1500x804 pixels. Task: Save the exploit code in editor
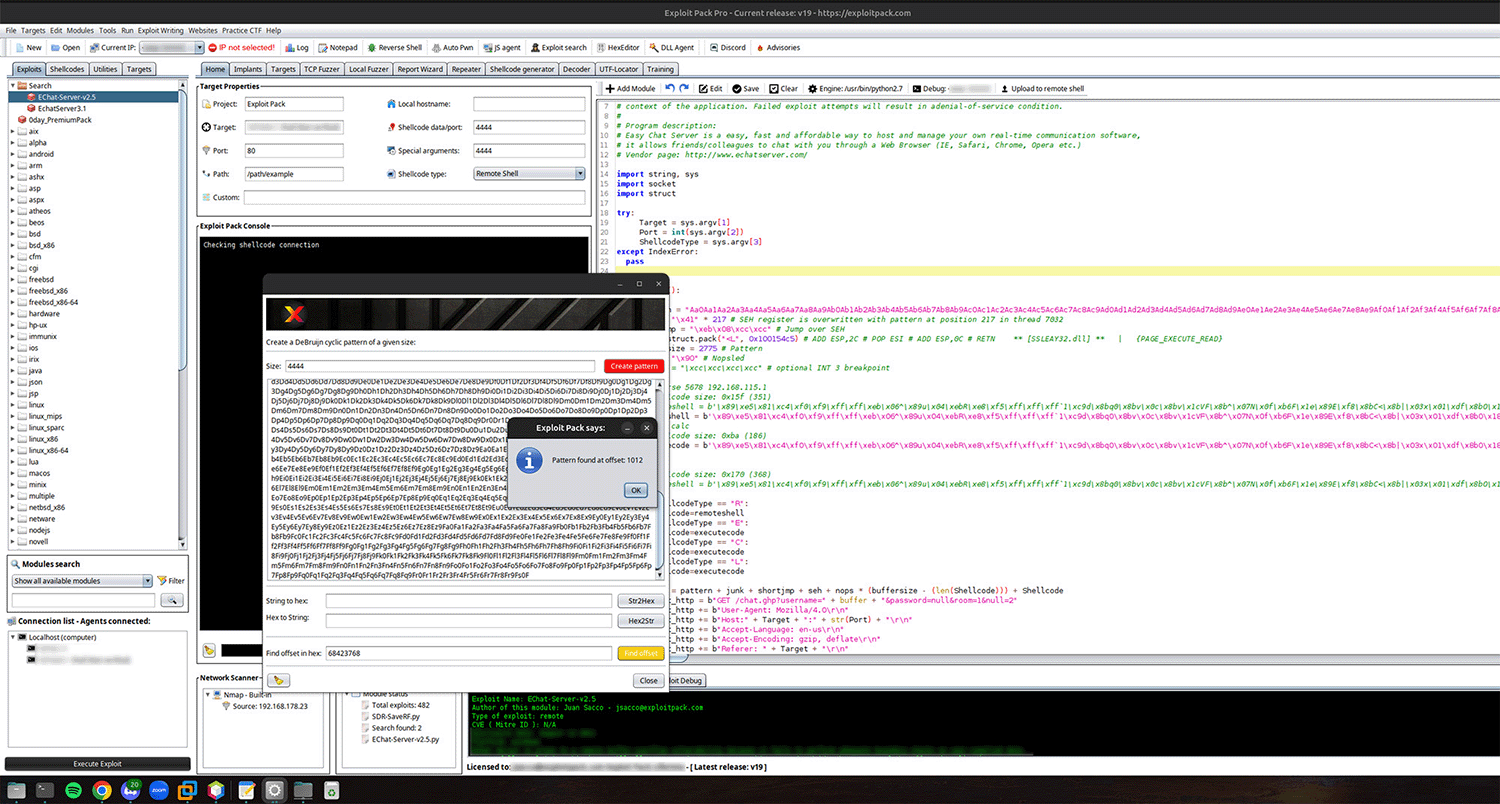[x=745, y=89]
